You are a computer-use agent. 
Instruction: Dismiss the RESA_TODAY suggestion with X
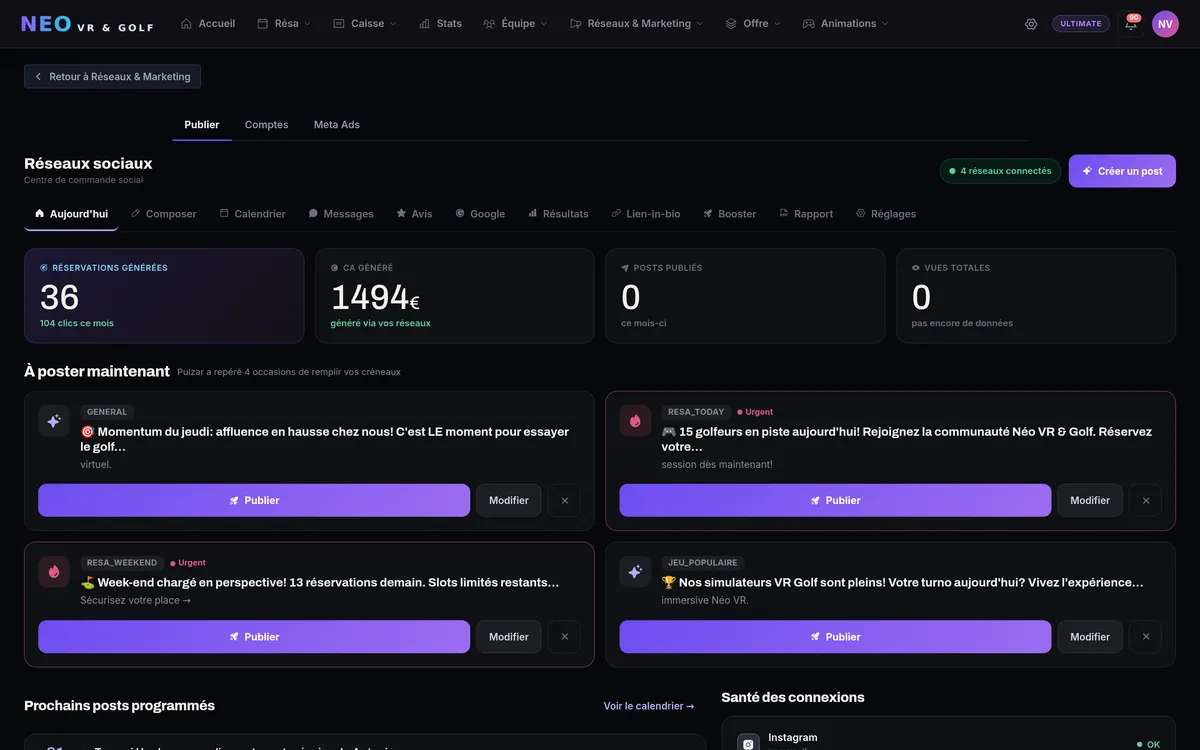pos(1146,500)
